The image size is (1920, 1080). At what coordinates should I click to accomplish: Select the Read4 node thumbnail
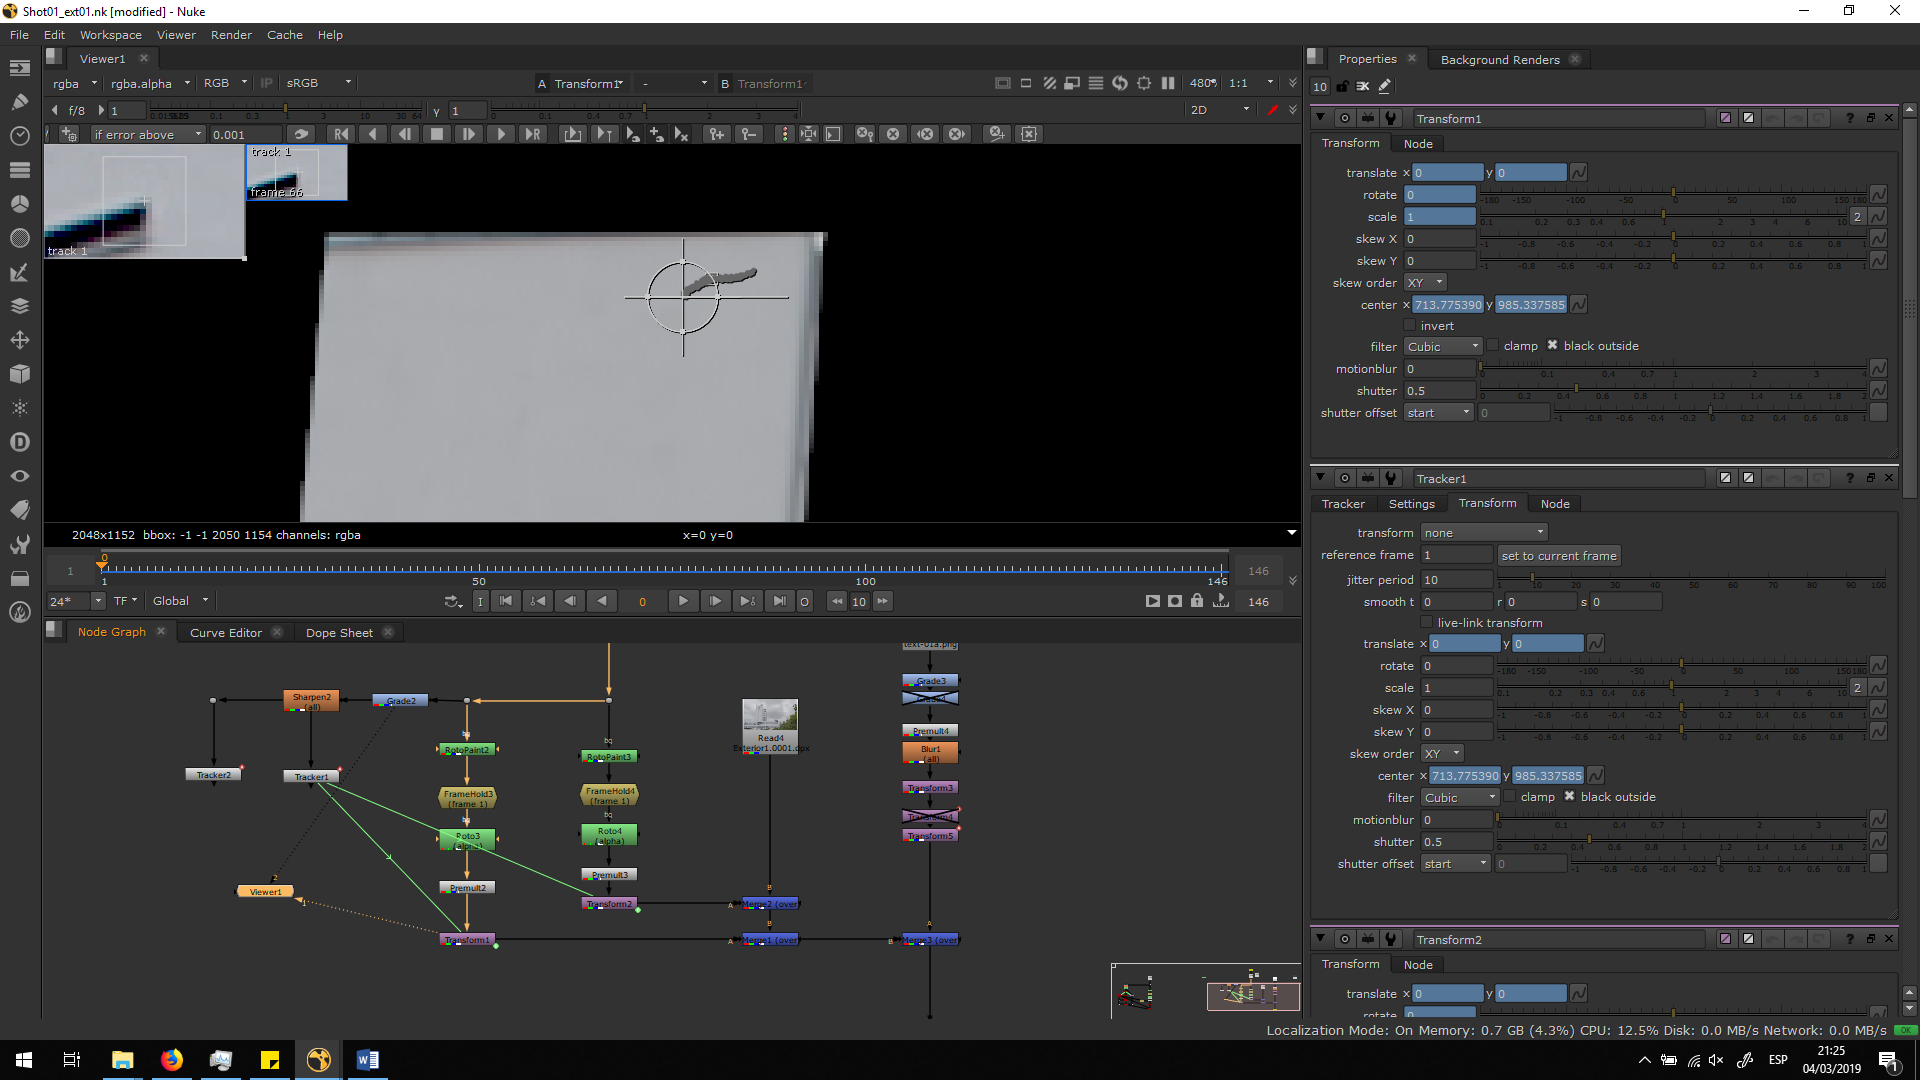pyautogui.click(x=770, y=716)
